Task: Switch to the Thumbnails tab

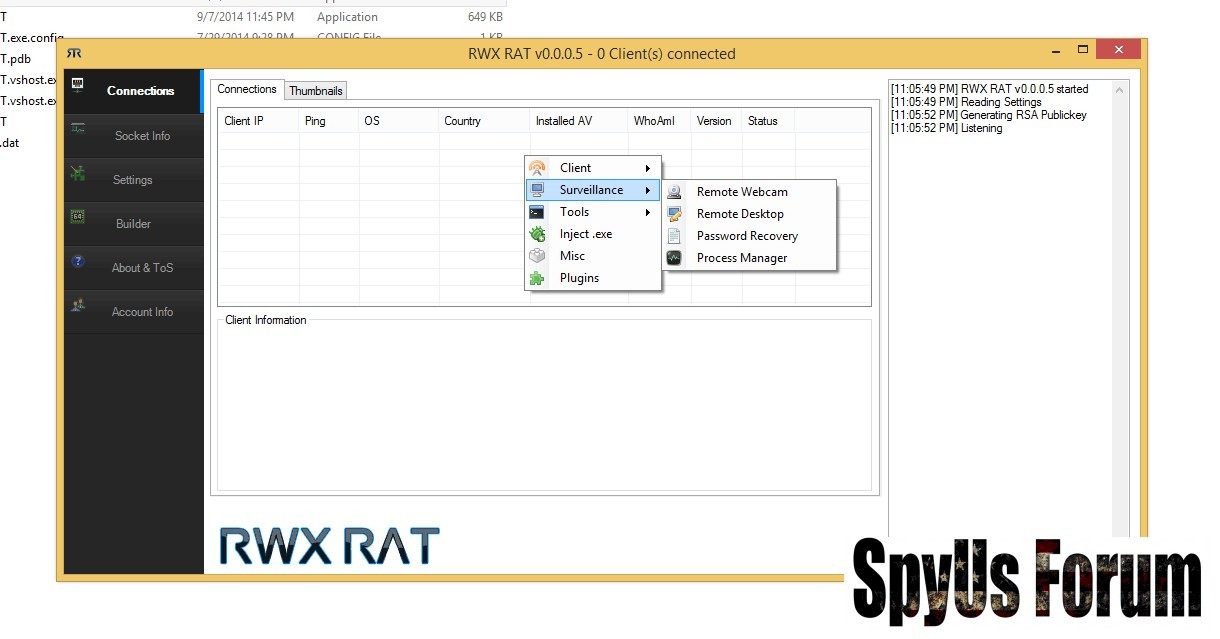Action: [x=316, y=91]
